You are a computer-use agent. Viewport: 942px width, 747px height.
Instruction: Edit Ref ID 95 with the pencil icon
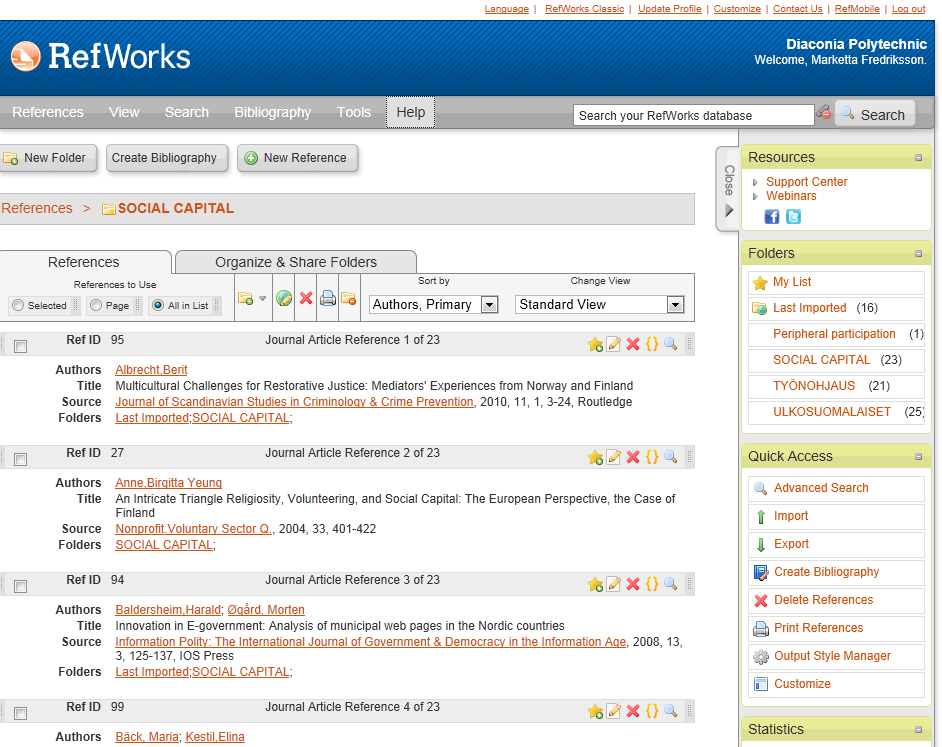pos(613,344)
